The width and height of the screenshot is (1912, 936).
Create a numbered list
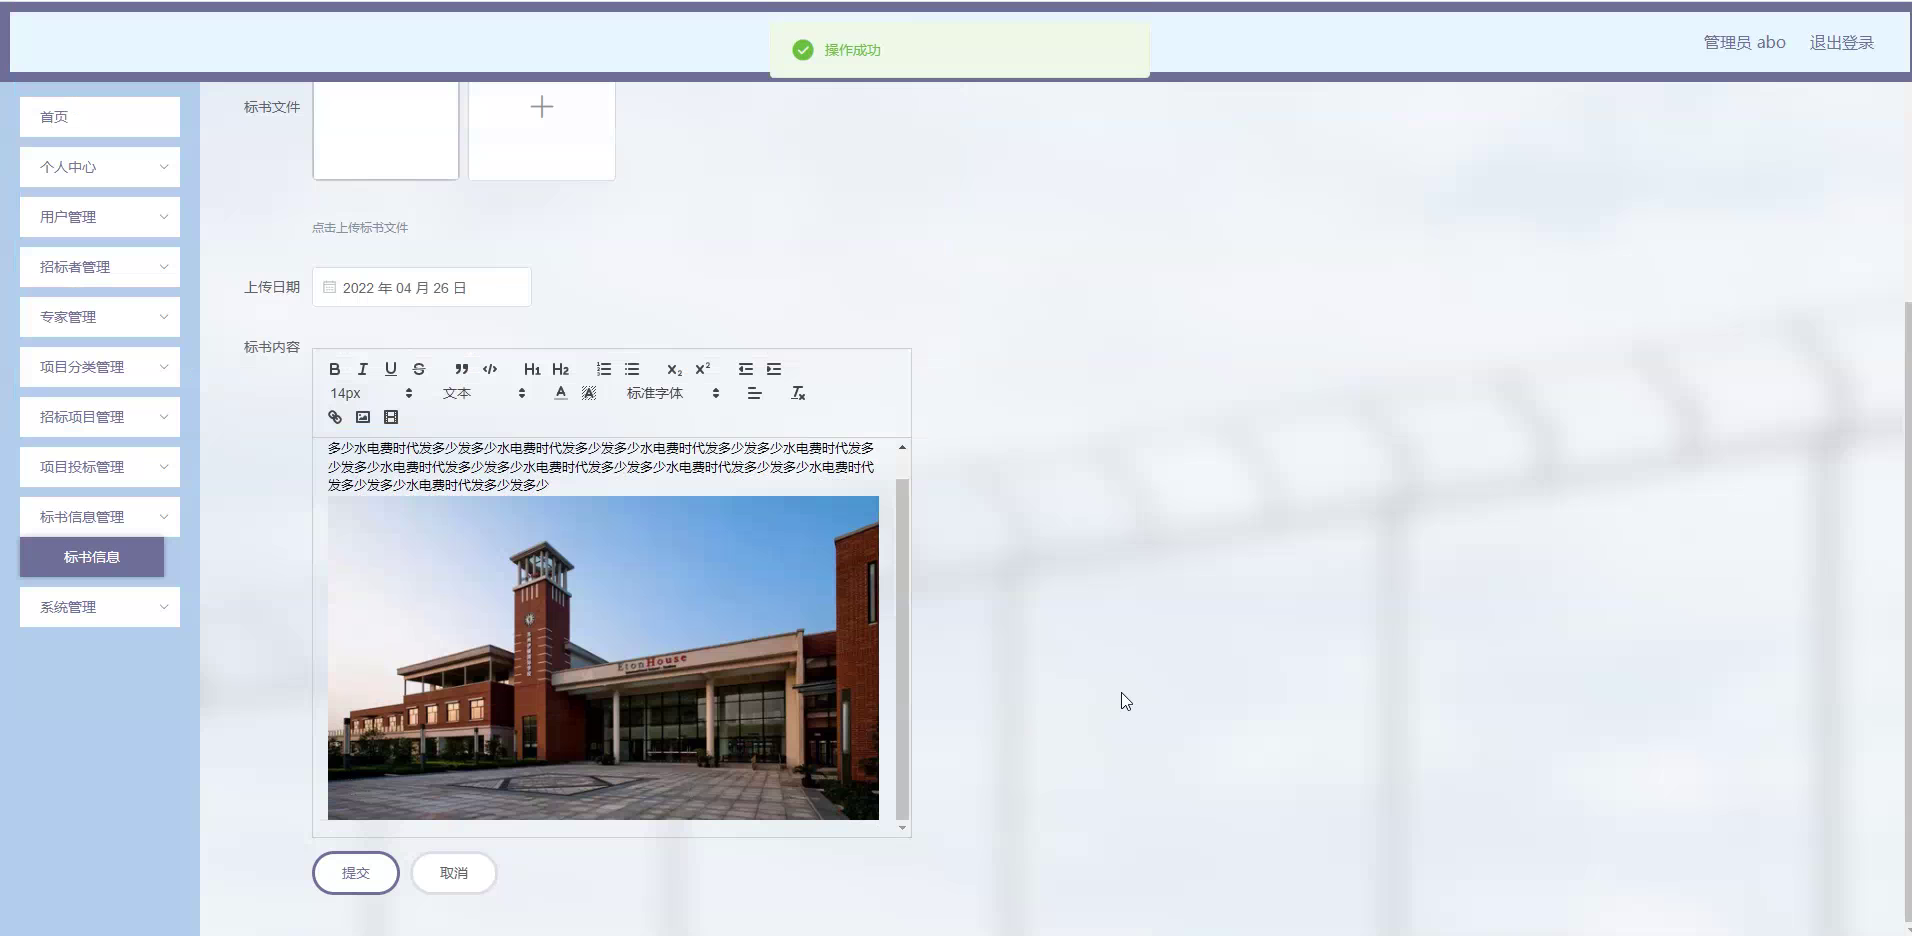point(604,369)
